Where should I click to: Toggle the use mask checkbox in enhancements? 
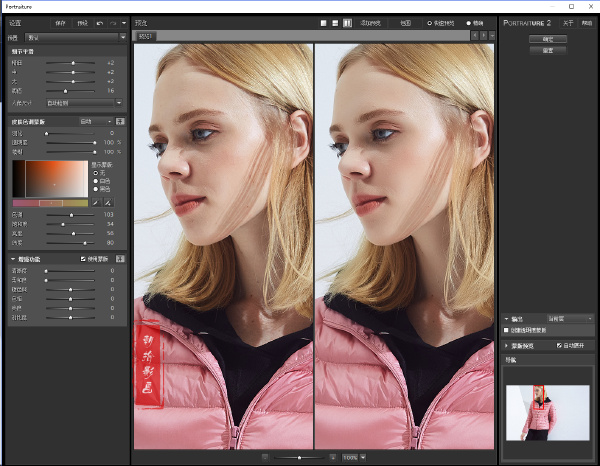pos(83,259)
